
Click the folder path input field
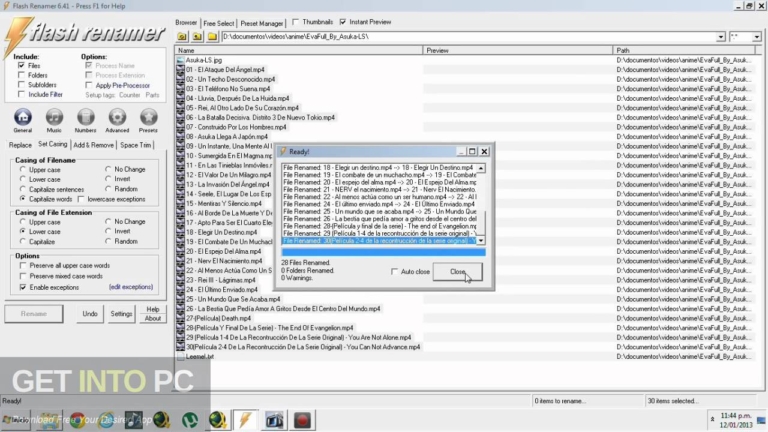tap(468, 37)
